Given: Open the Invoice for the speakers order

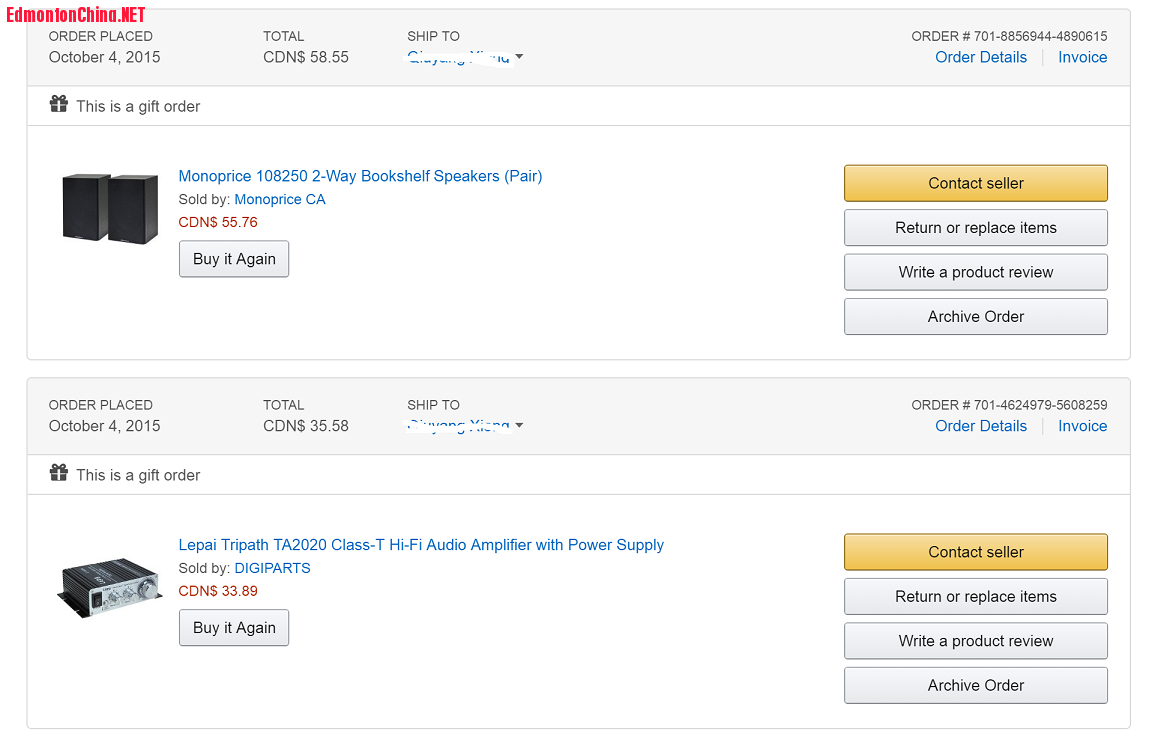Looking at the screenshot, I should pos(1083,57).
